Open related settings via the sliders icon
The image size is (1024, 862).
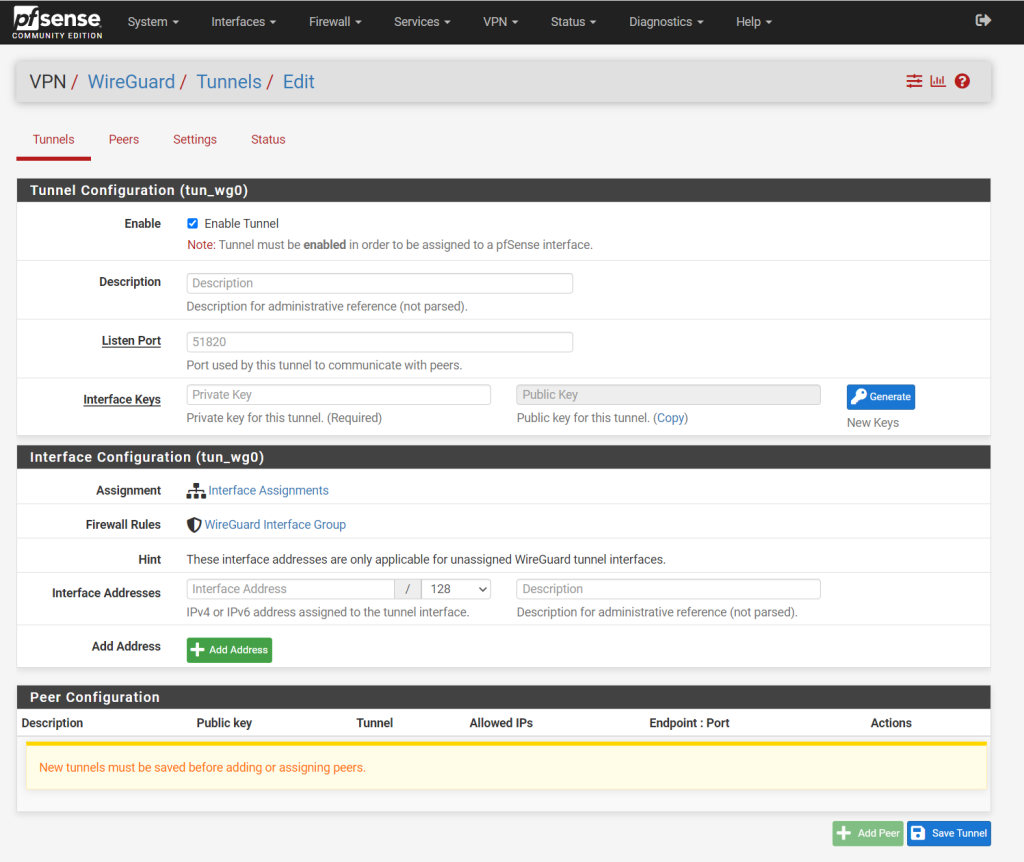(914, 81)
